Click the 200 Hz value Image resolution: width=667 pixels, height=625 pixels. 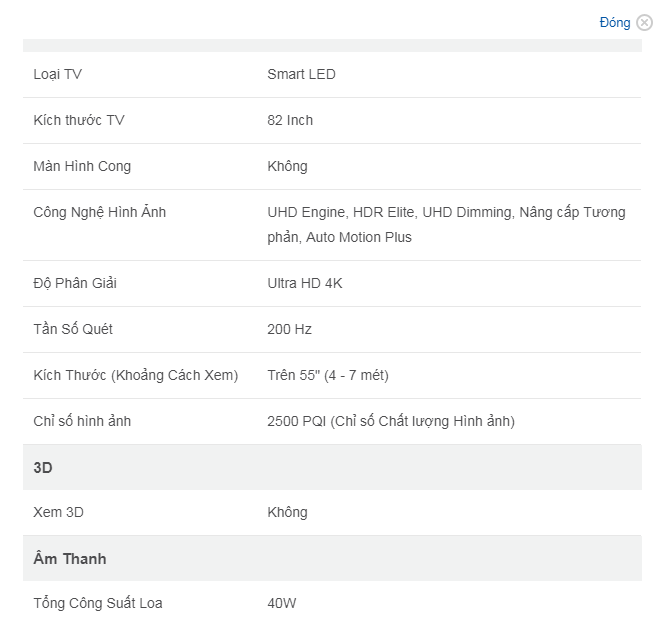[289, 329]
